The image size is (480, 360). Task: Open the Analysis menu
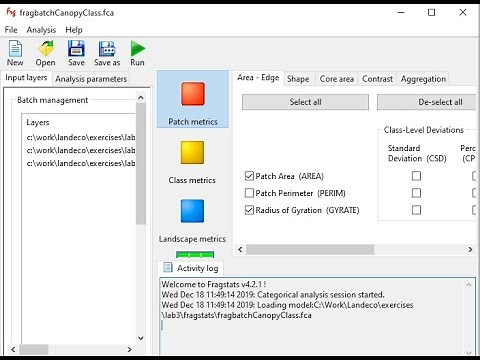click(41, 30)
